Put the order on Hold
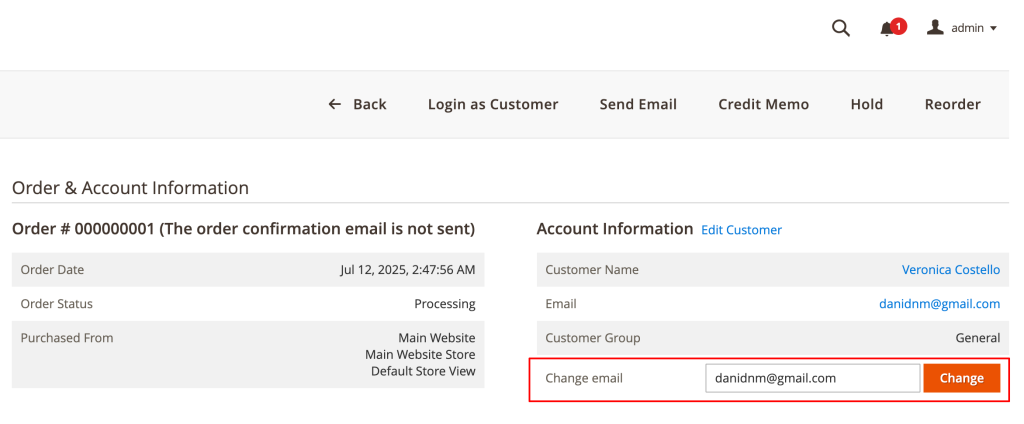The image size is (1024, 424). pos(866,104)
